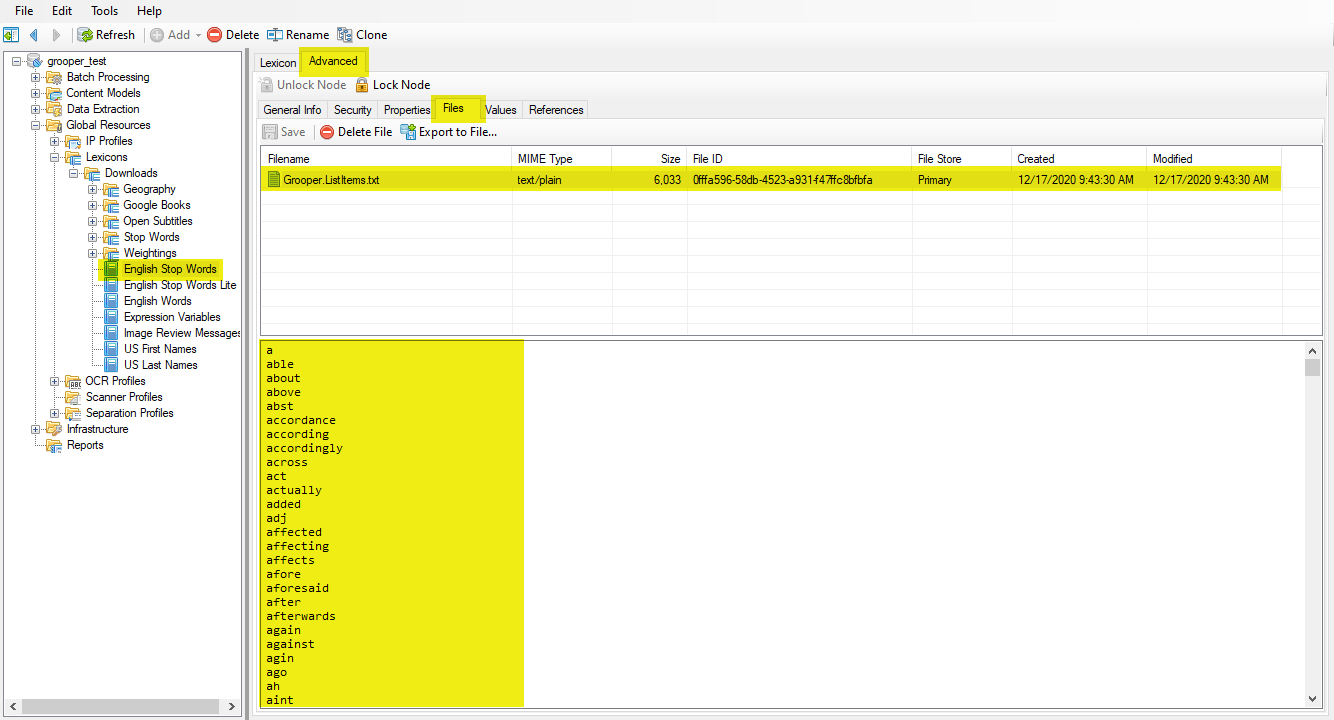
Task: Switch to the Lexicon tab
Action: [x=278, y=63]
